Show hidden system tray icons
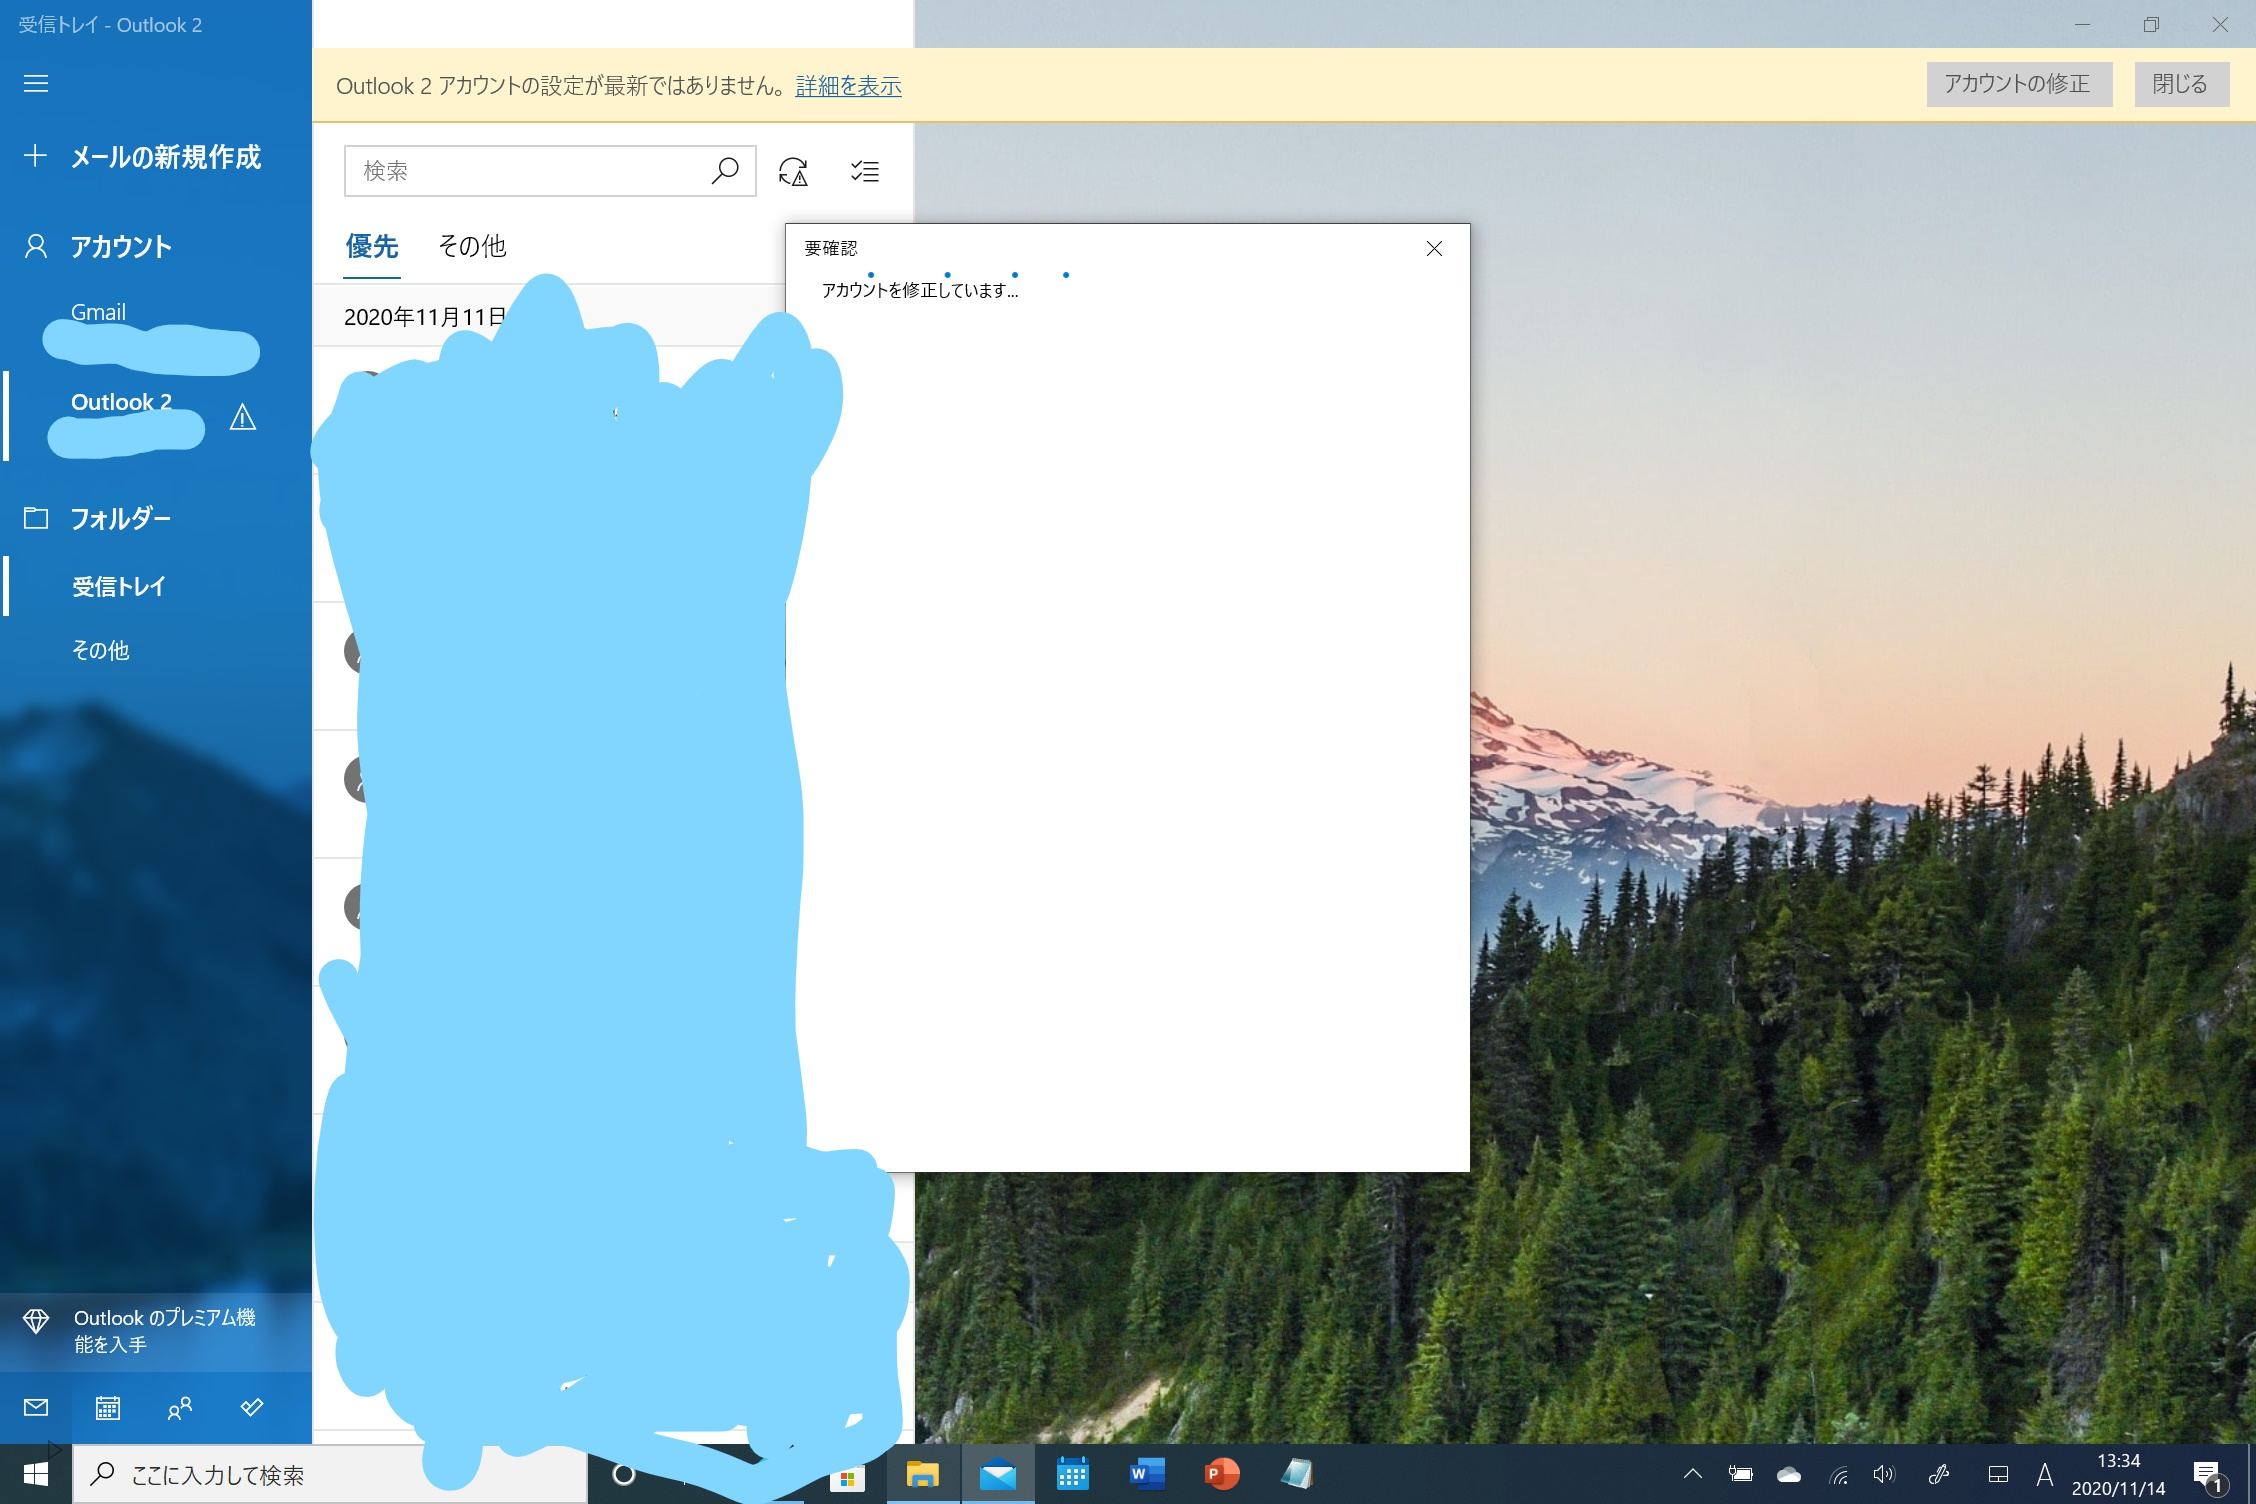 (x=1693, y=1474)
